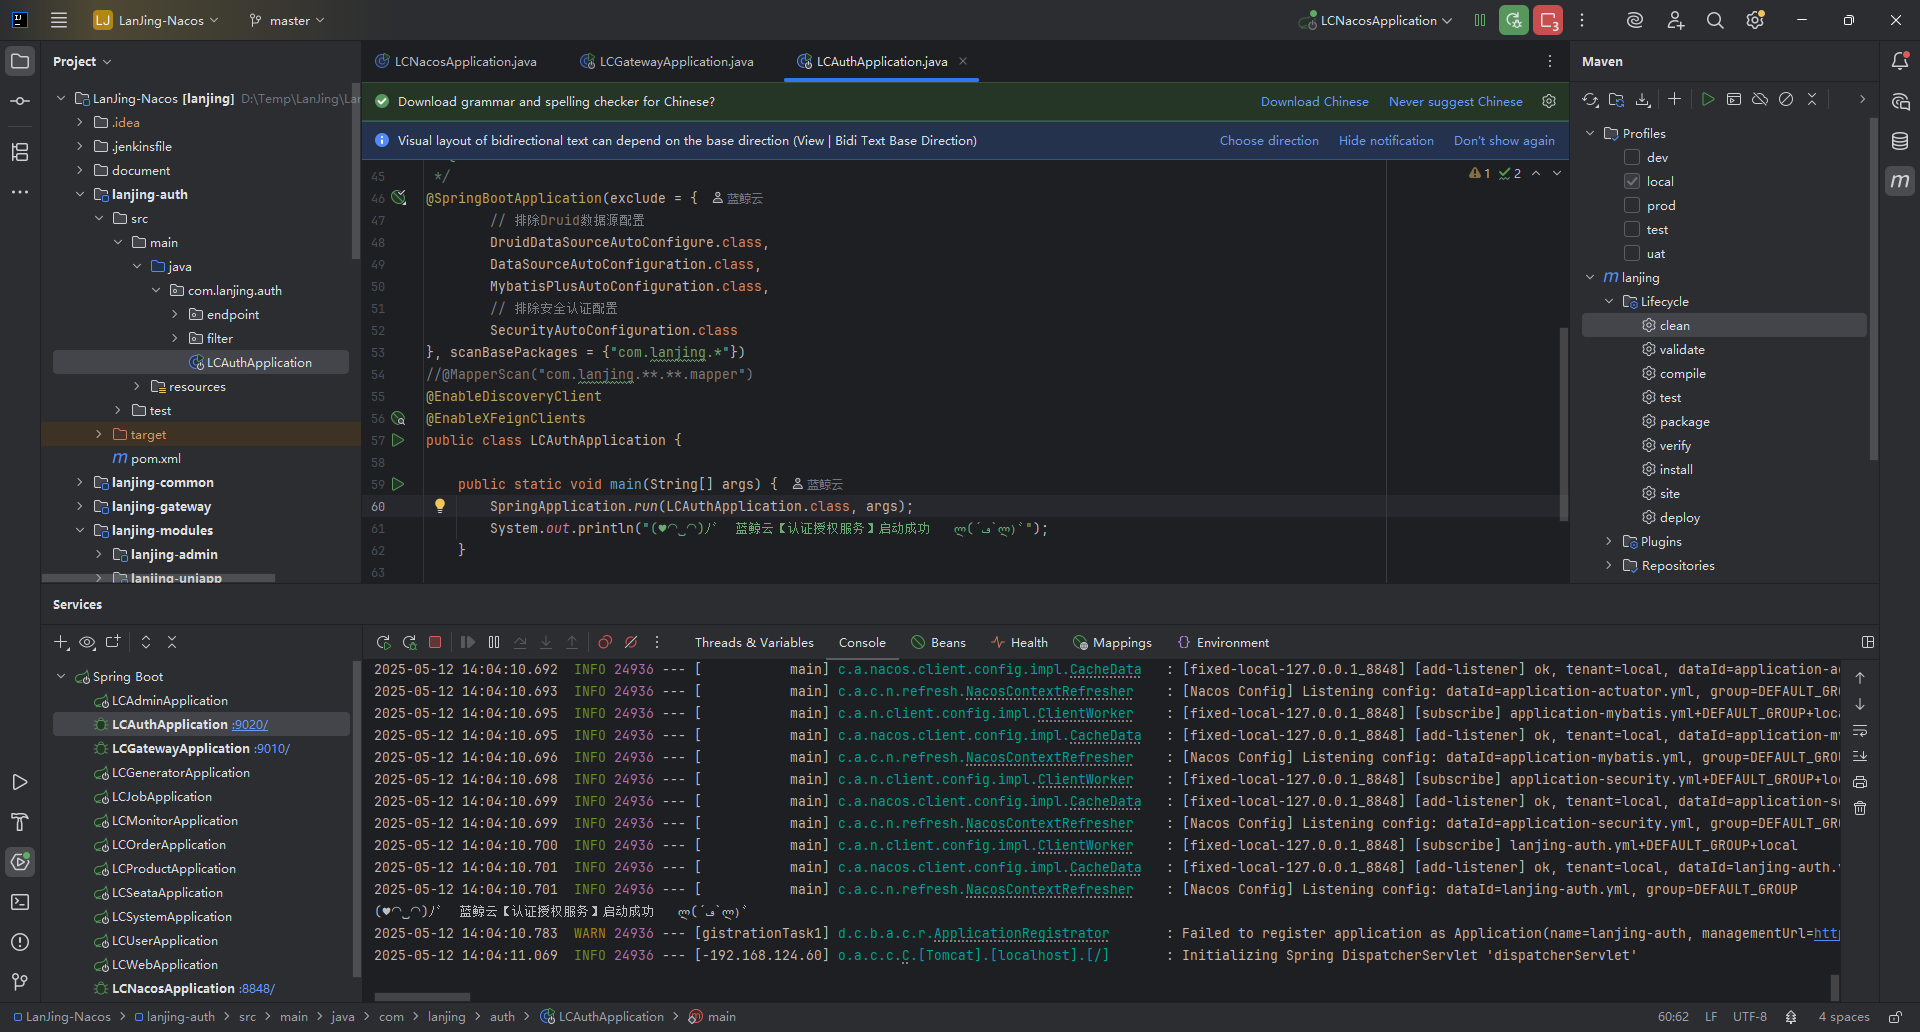
Task: View breakpoints in Services toolbar
Action: pos(605,642)
